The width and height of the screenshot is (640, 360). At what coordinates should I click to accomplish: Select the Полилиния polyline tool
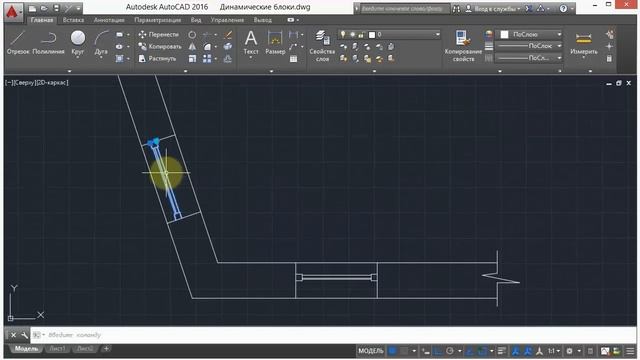coord(48,43)
